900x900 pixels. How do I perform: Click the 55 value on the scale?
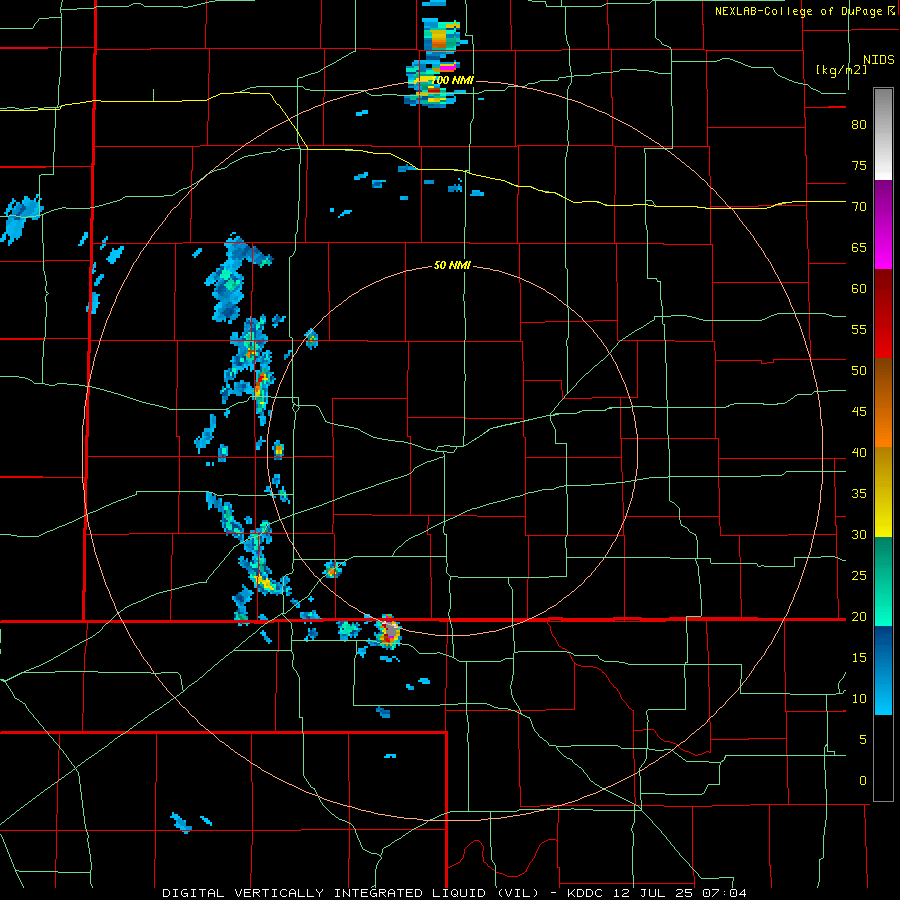coord(859,329)
